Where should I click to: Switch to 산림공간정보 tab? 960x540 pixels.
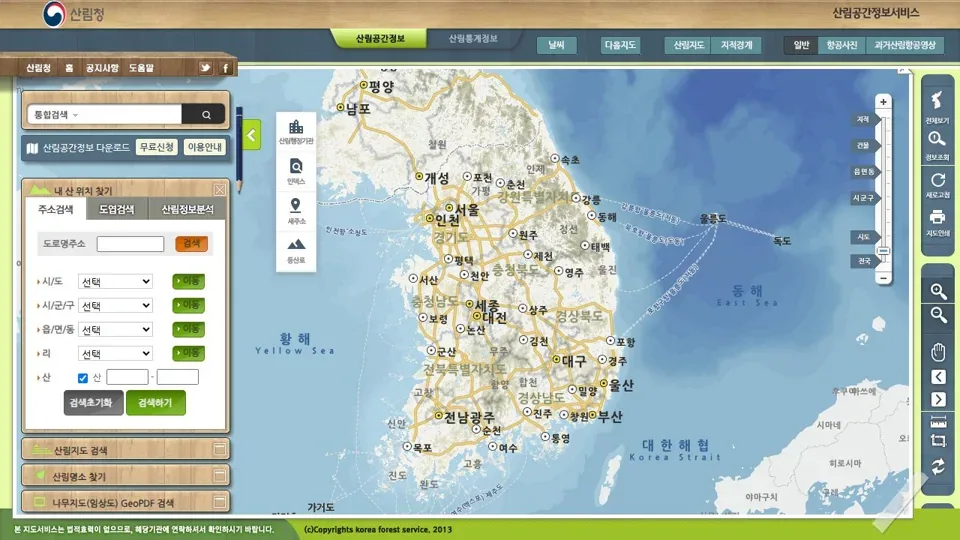[x=380, y=39]
